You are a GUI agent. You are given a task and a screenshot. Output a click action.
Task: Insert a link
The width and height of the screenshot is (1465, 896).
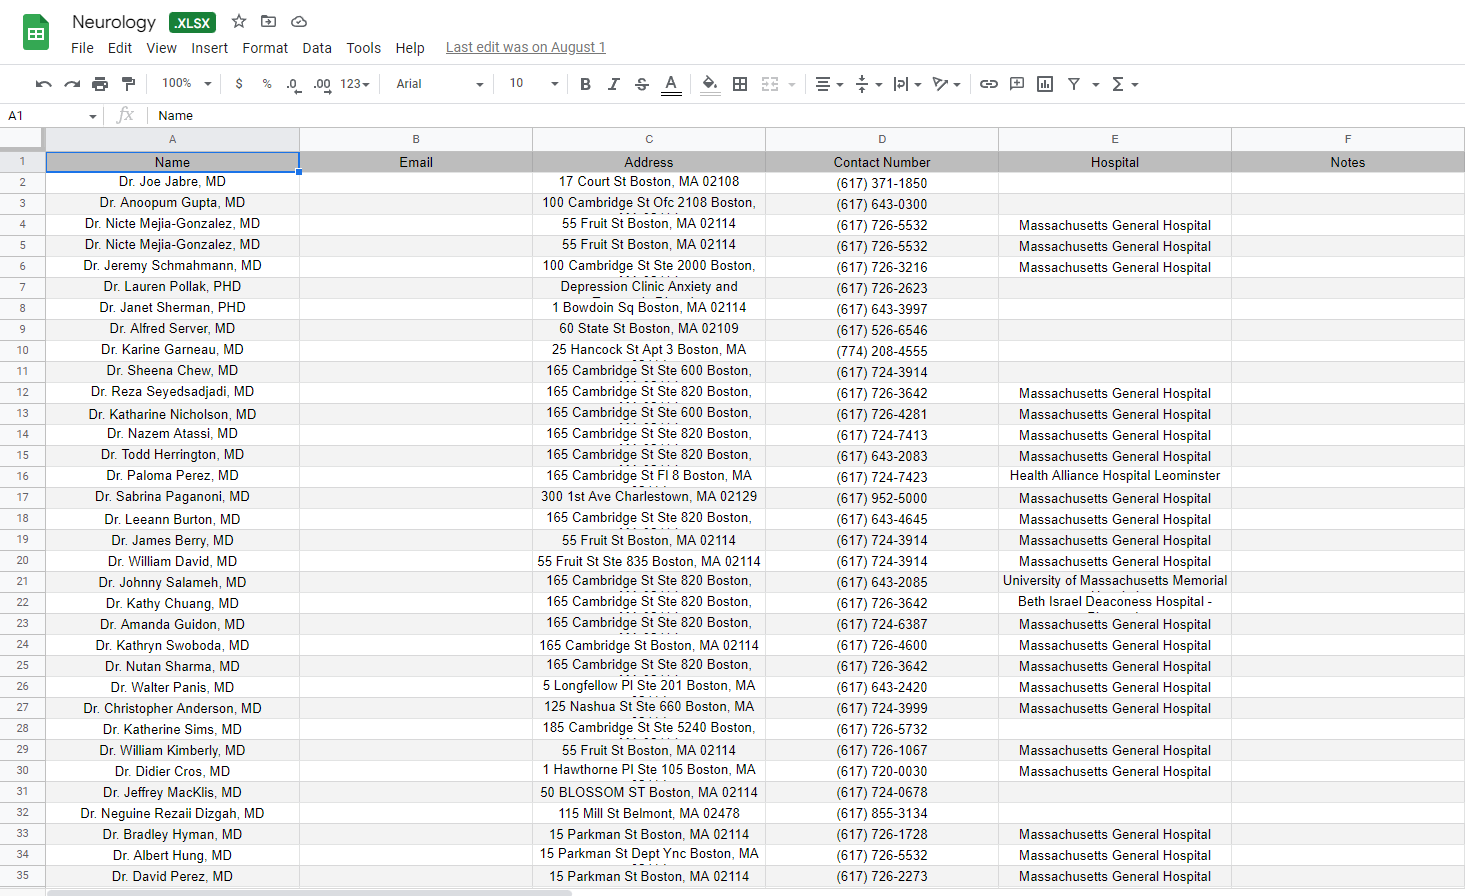(989, 84)
